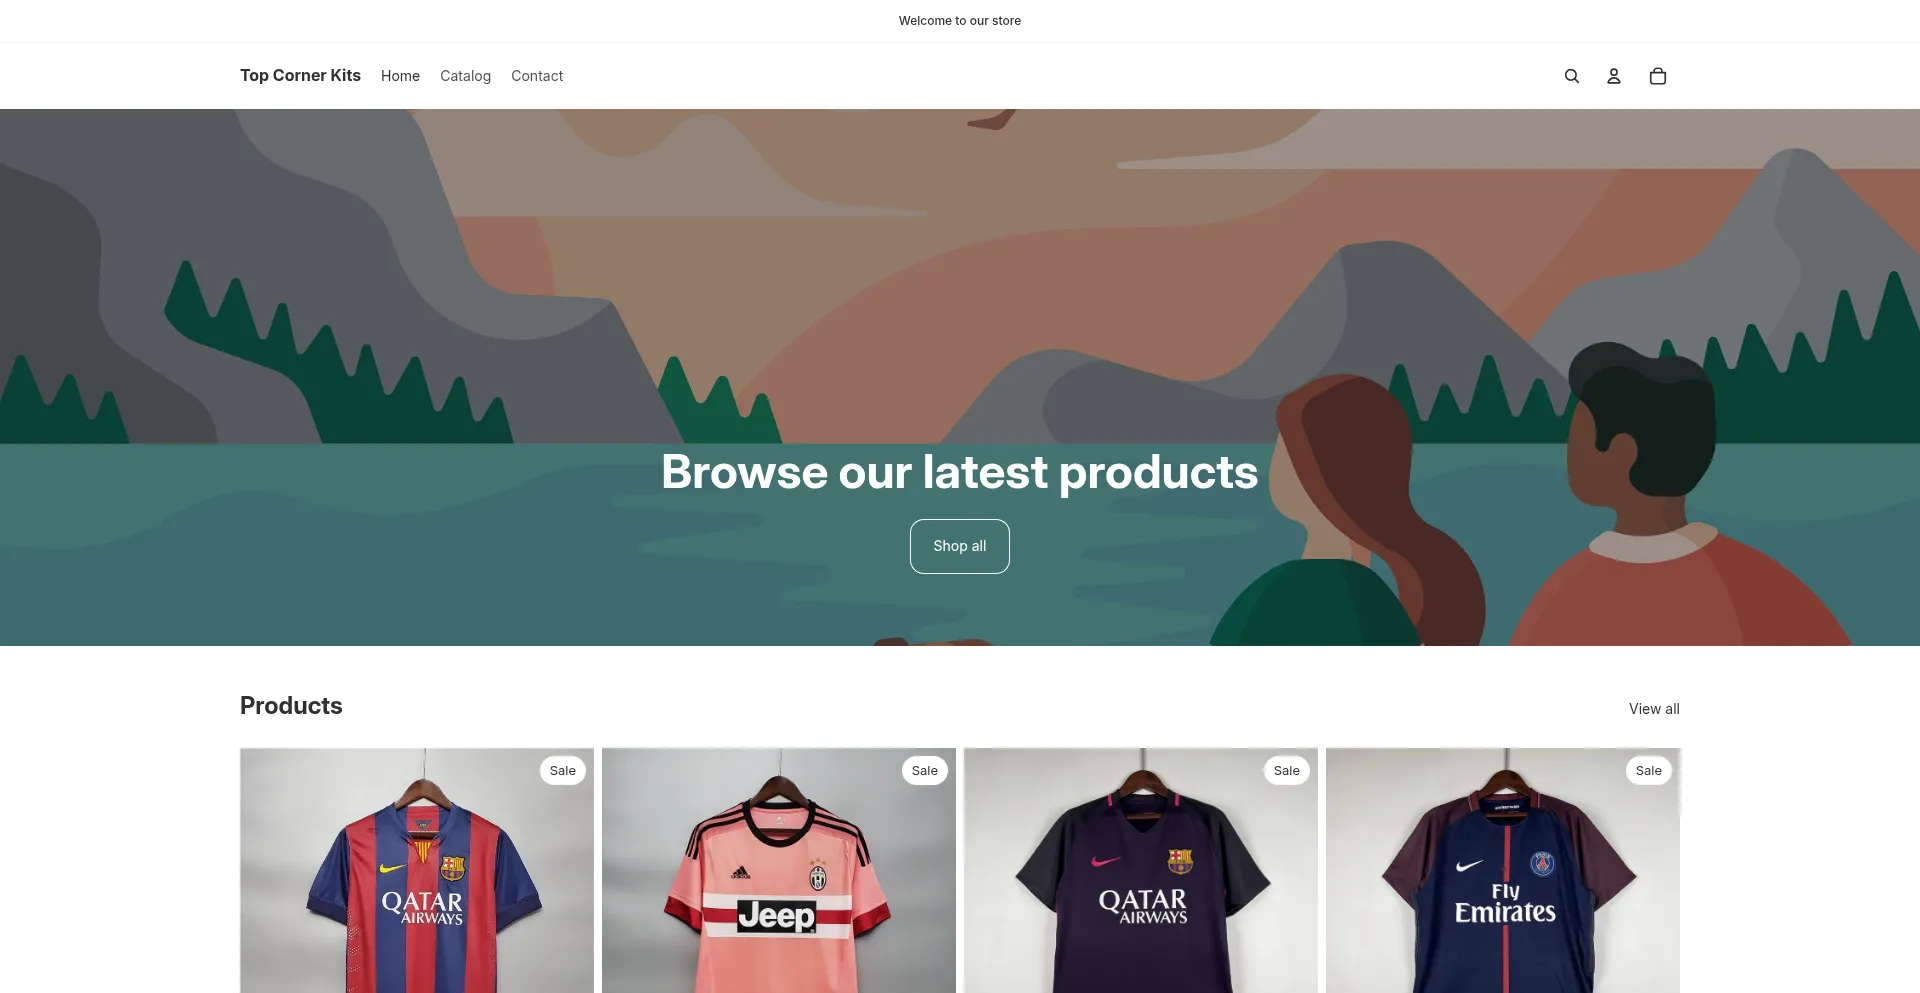Open the Catalog menu item
The width and height of the screenshot is (1920, 993).
(x=465, y=76)
